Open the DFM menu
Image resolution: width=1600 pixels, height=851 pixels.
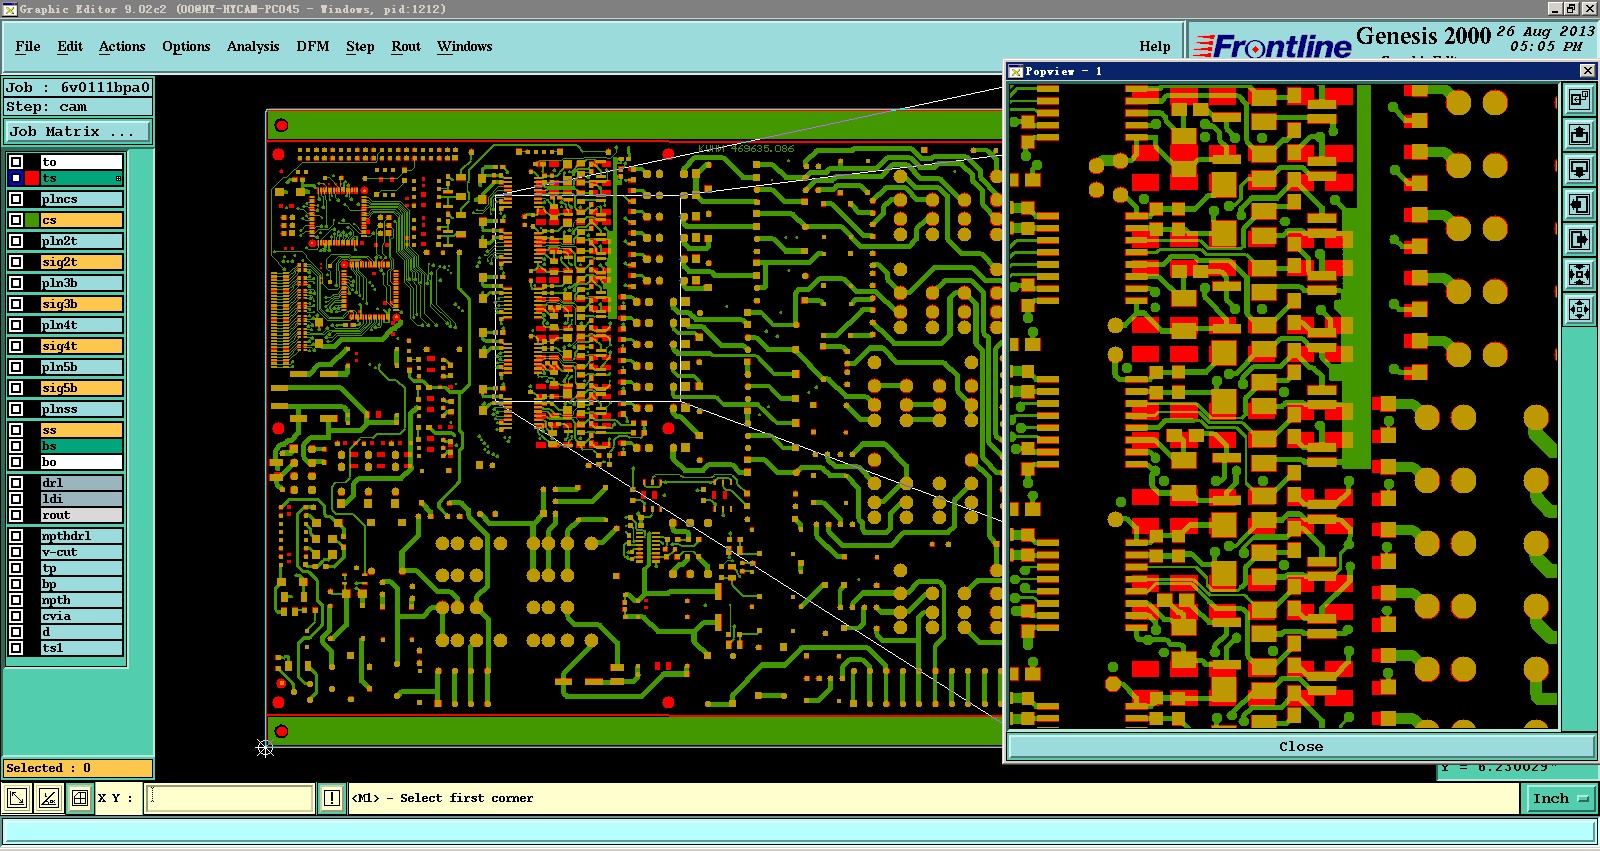point(313,46)
